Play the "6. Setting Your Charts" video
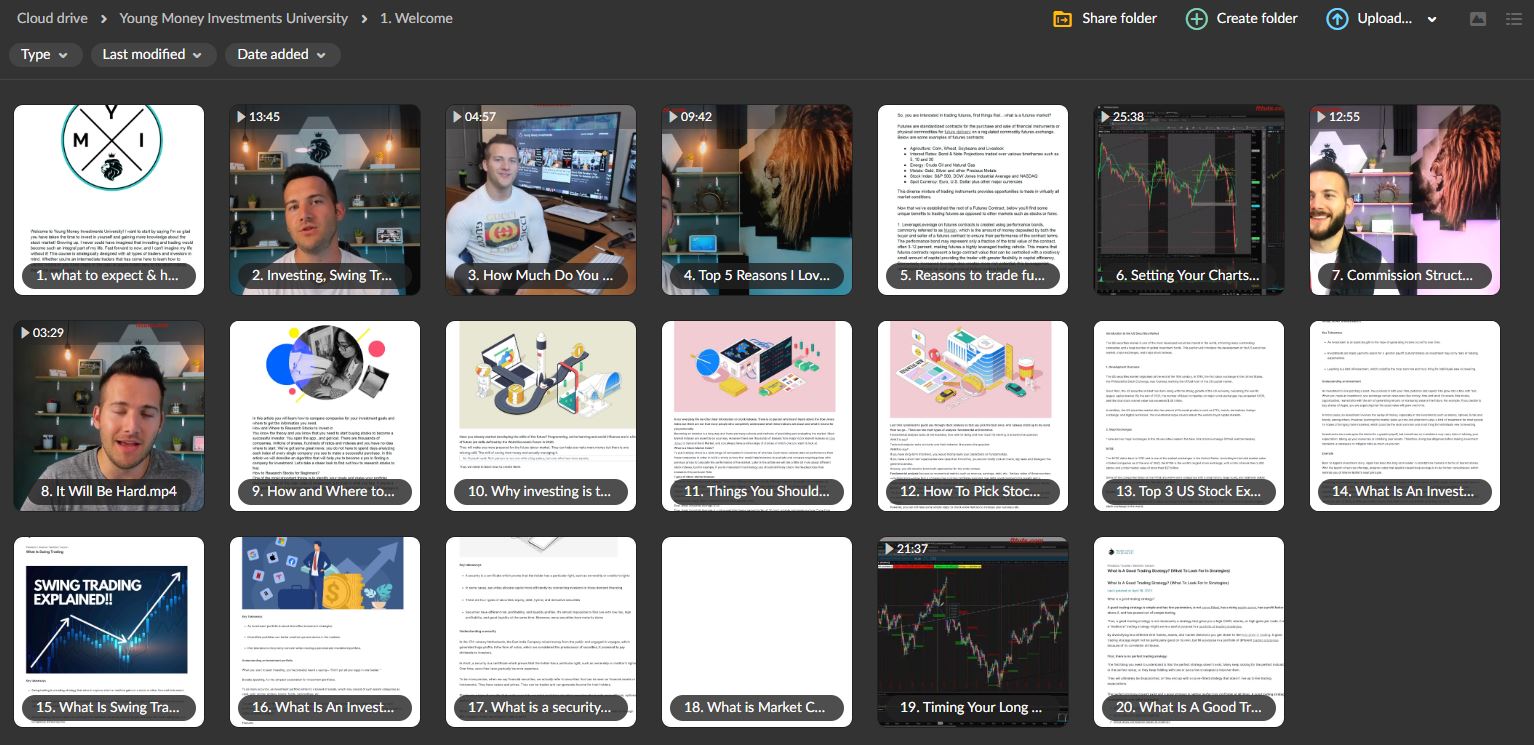This screenshot has height=745, width=1534. (x=1188, y=200)
